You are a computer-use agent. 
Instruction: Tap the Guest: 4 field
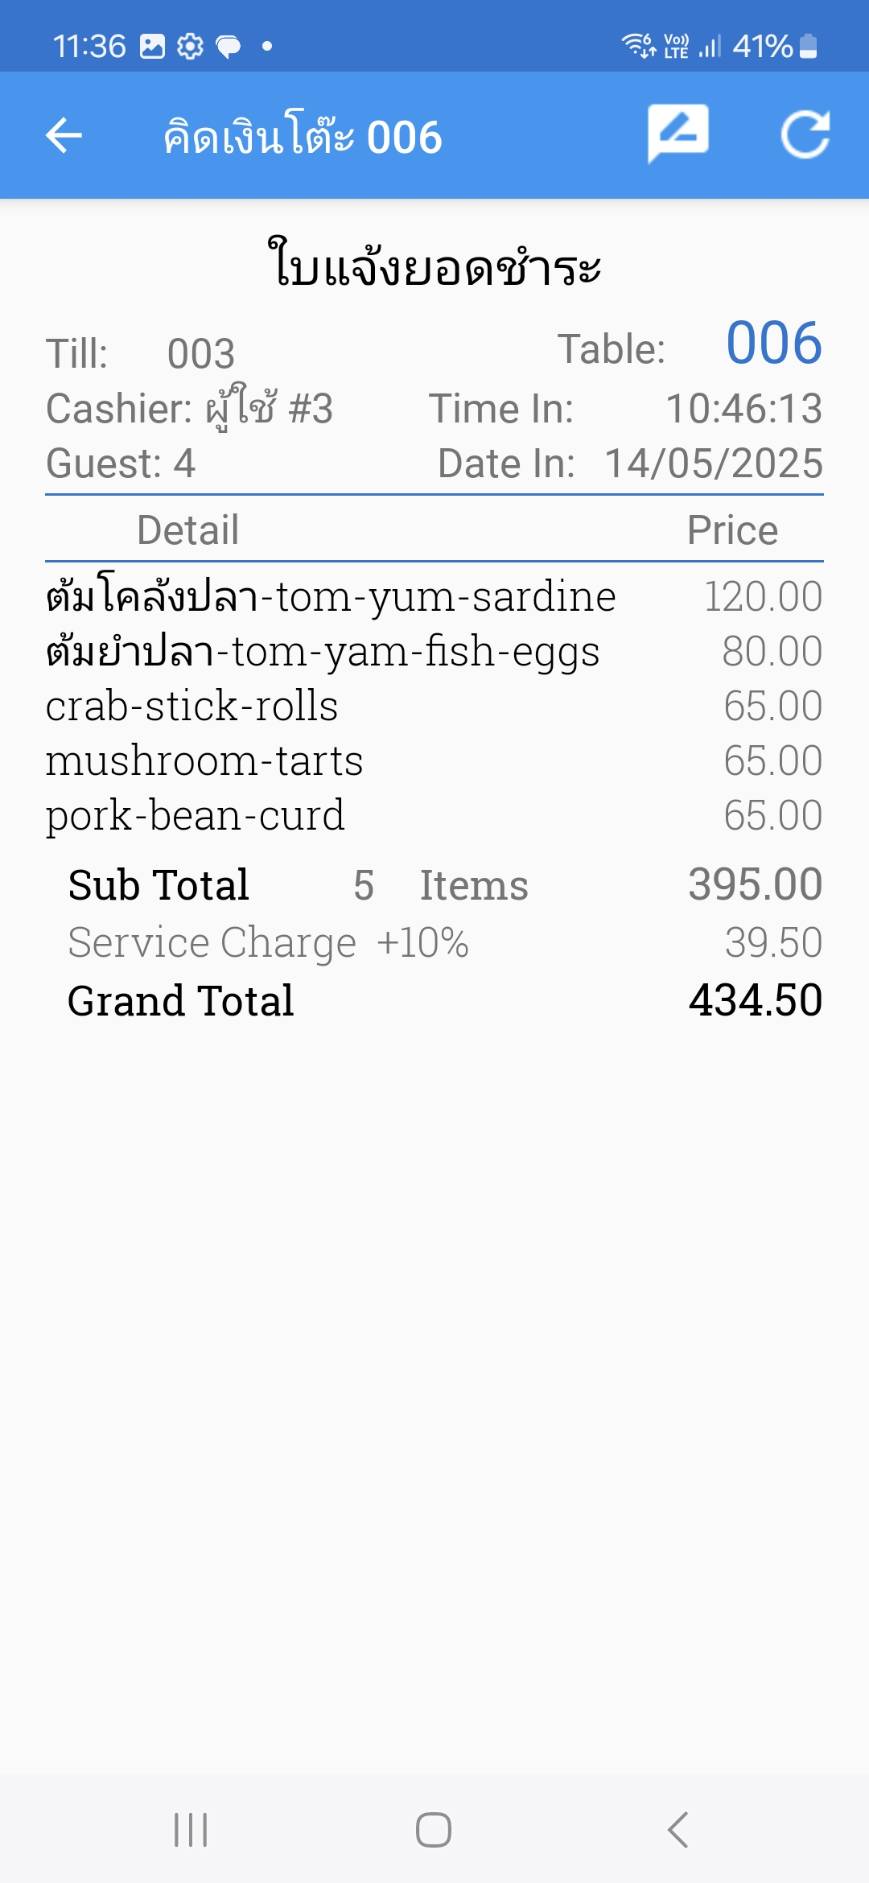(x=121, y=463)
